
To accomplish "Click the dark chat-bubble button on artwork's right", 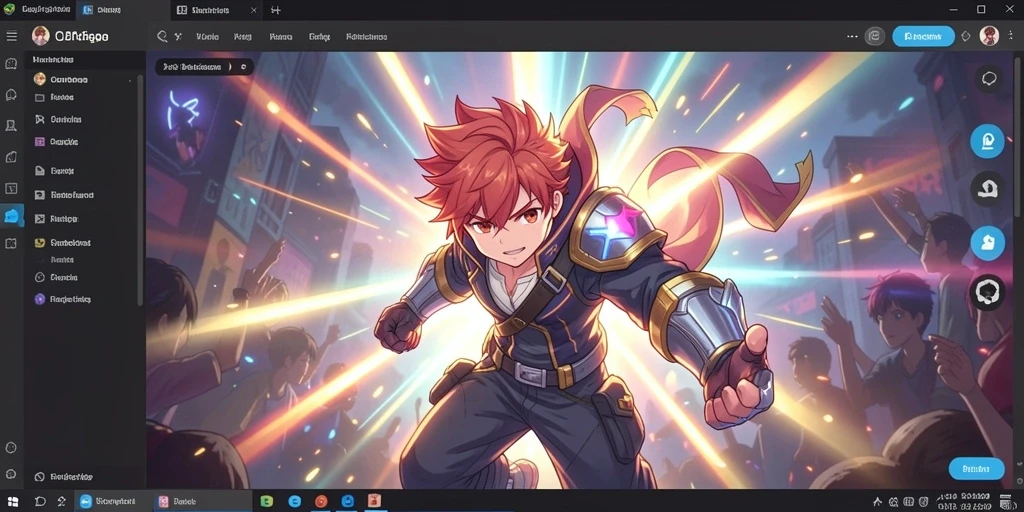I will pyautogui.click(x=989, y=80).
